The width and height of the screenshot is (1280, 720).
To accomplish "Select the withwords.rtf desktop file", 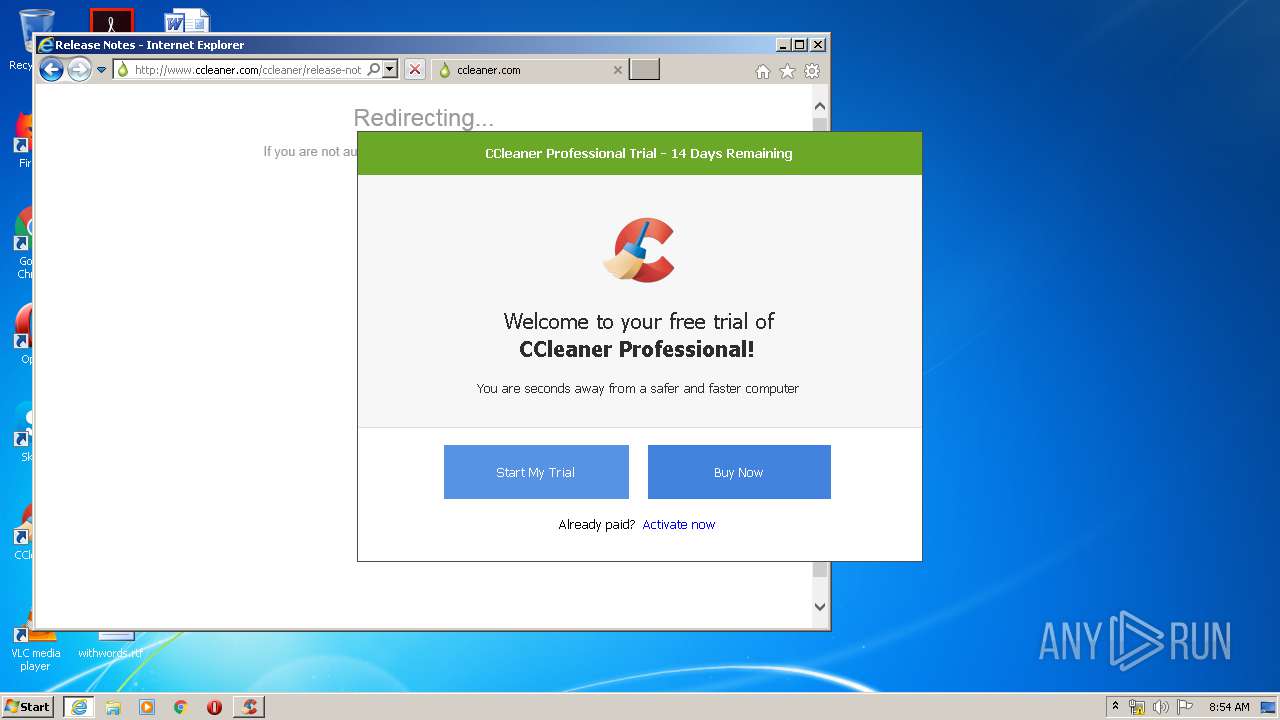I will pos(111,646).
